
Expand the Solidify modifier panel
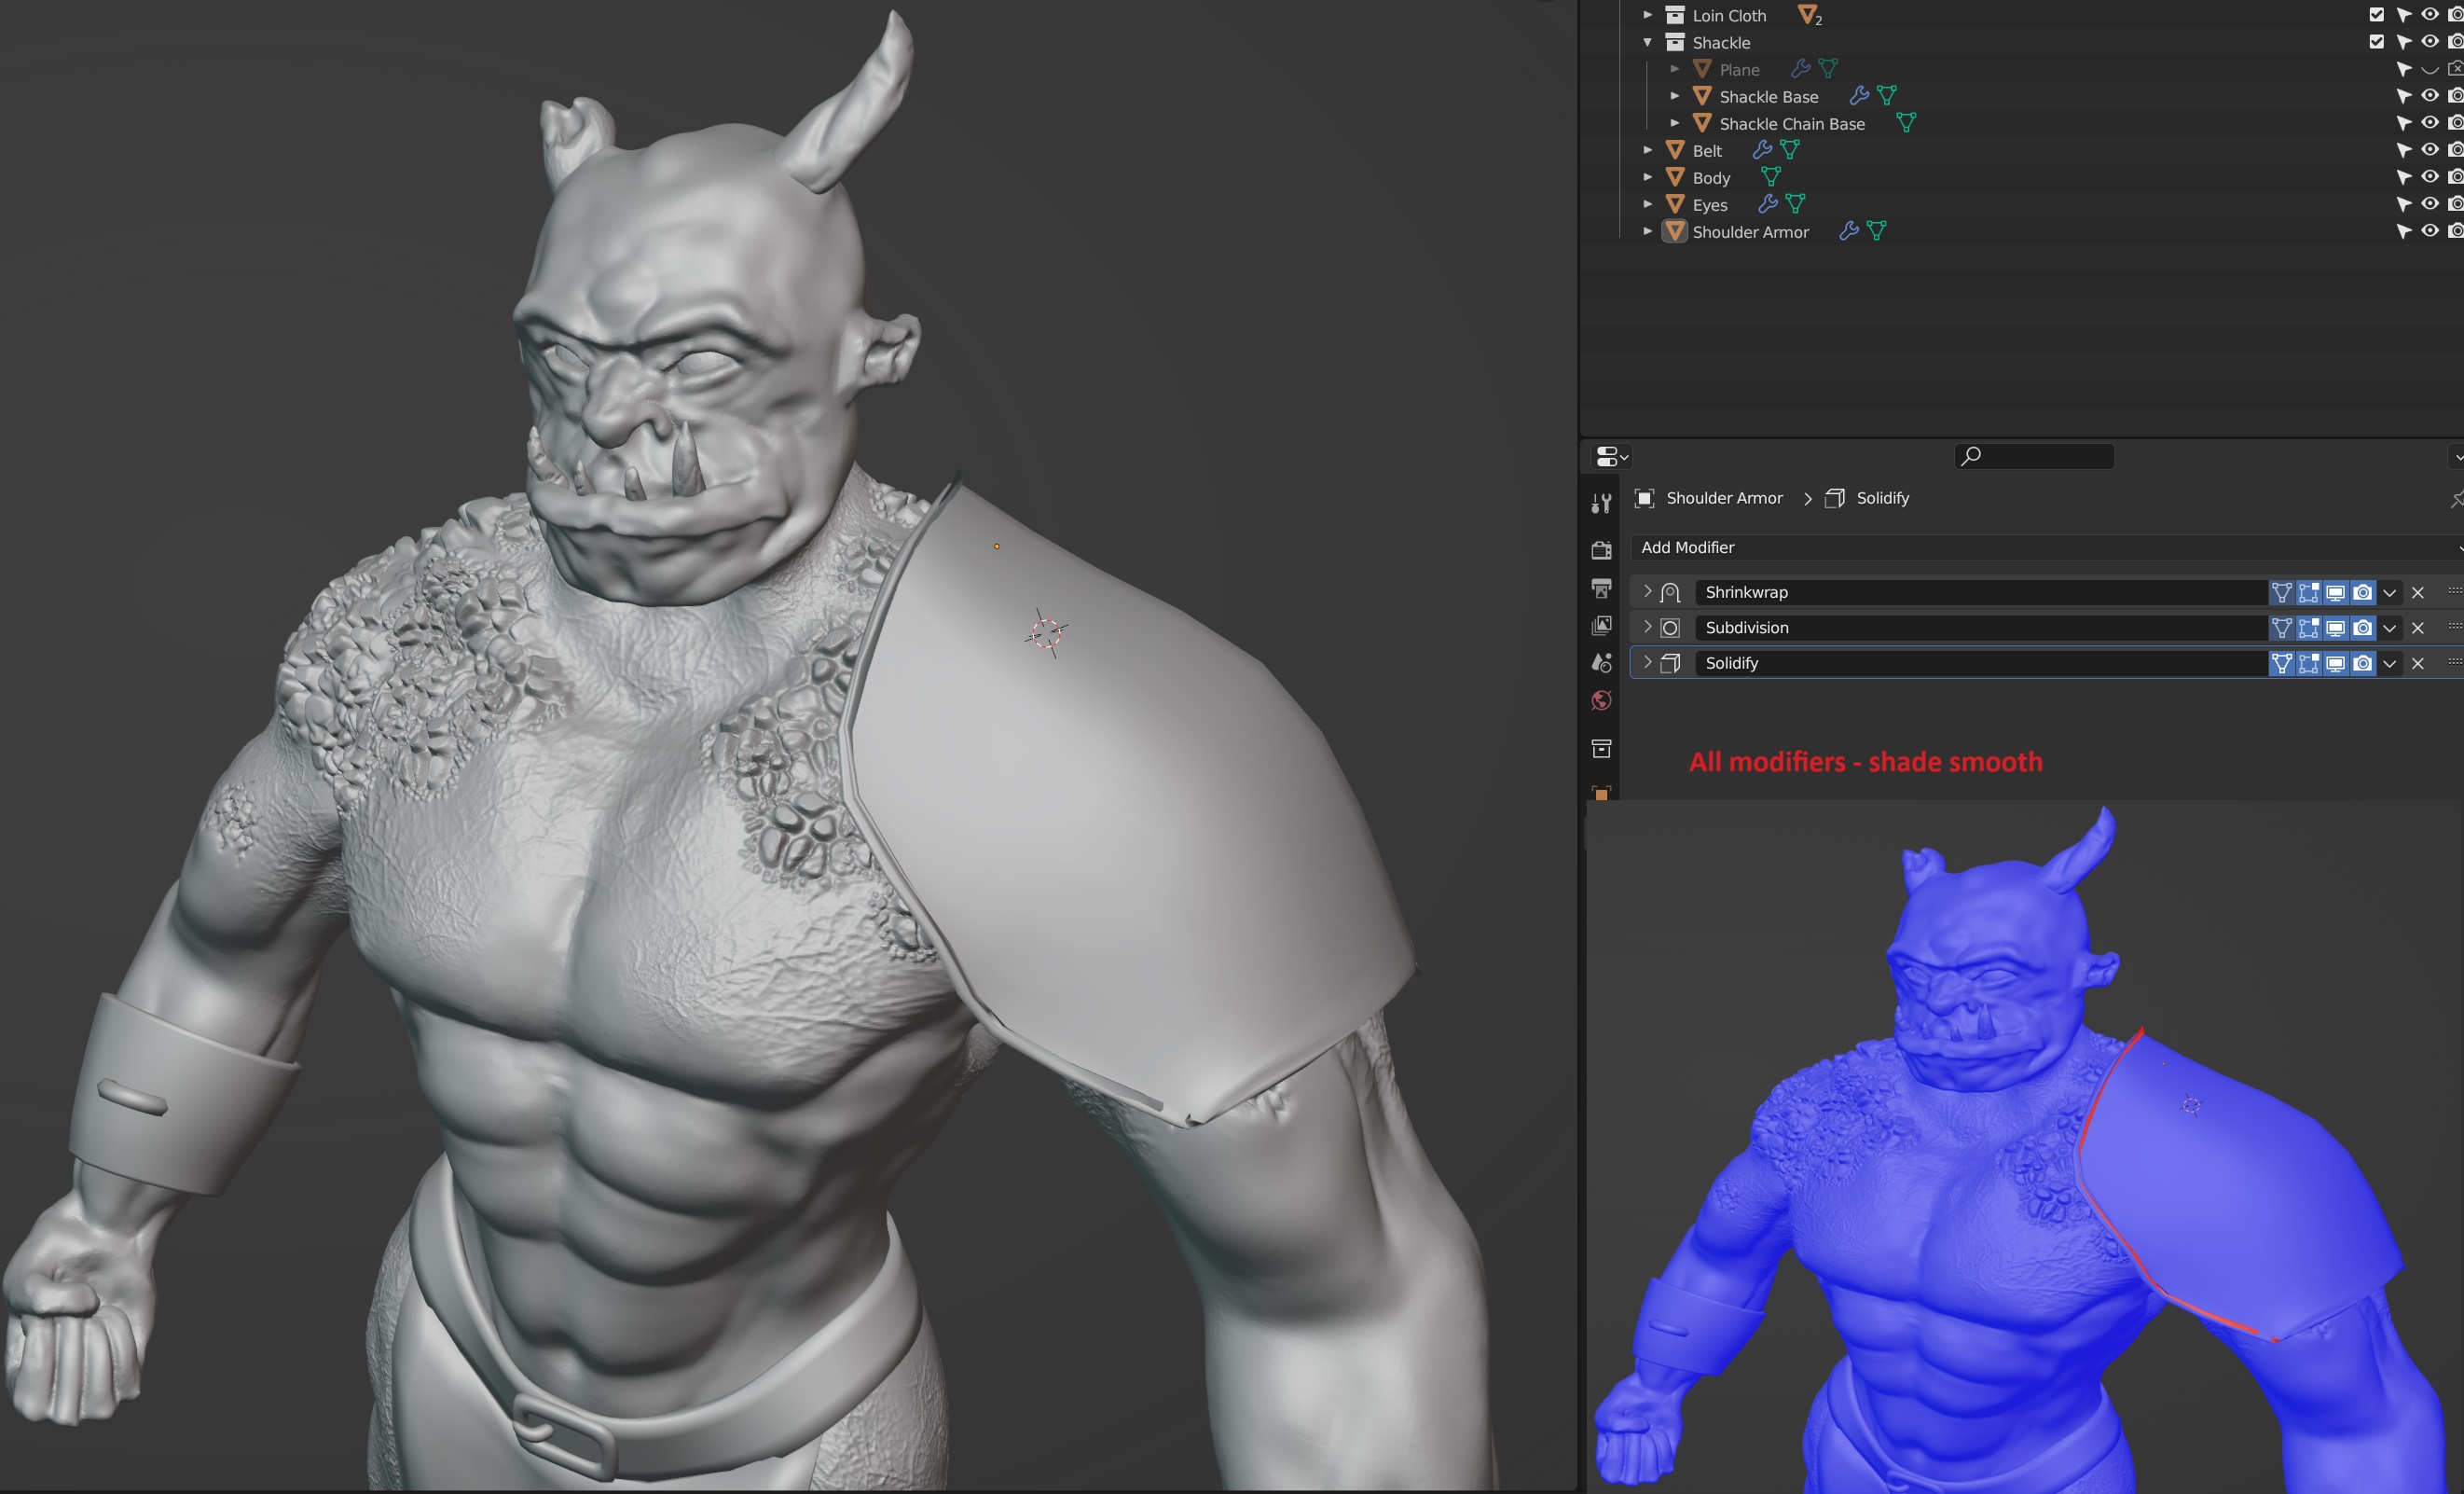(x=1647, y=662)
